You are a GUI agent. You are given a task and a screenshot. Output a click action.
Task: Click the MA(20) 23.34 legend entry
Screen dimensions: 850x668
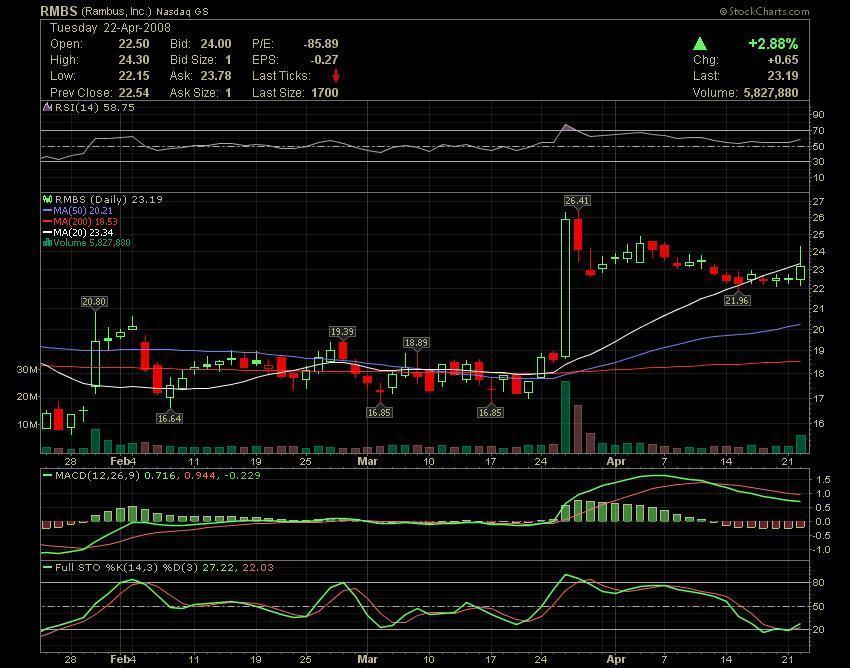coord(78,232)
